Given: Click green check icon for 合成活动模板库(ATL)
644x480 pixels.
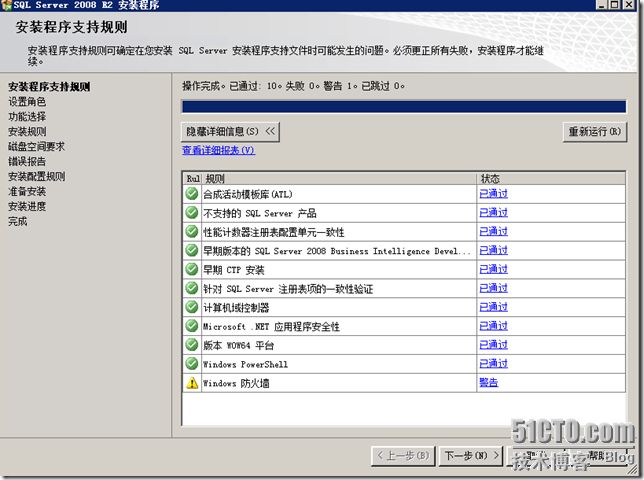Looking at the screenshot, I should 191,193.
